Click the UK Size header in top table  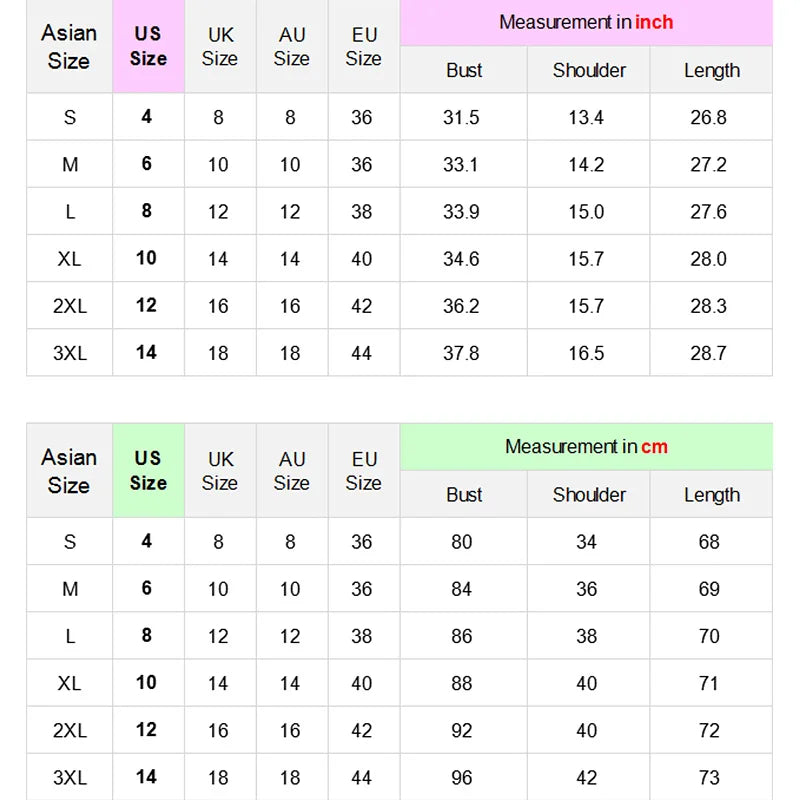pyautogui.click(x=220, y=46)
